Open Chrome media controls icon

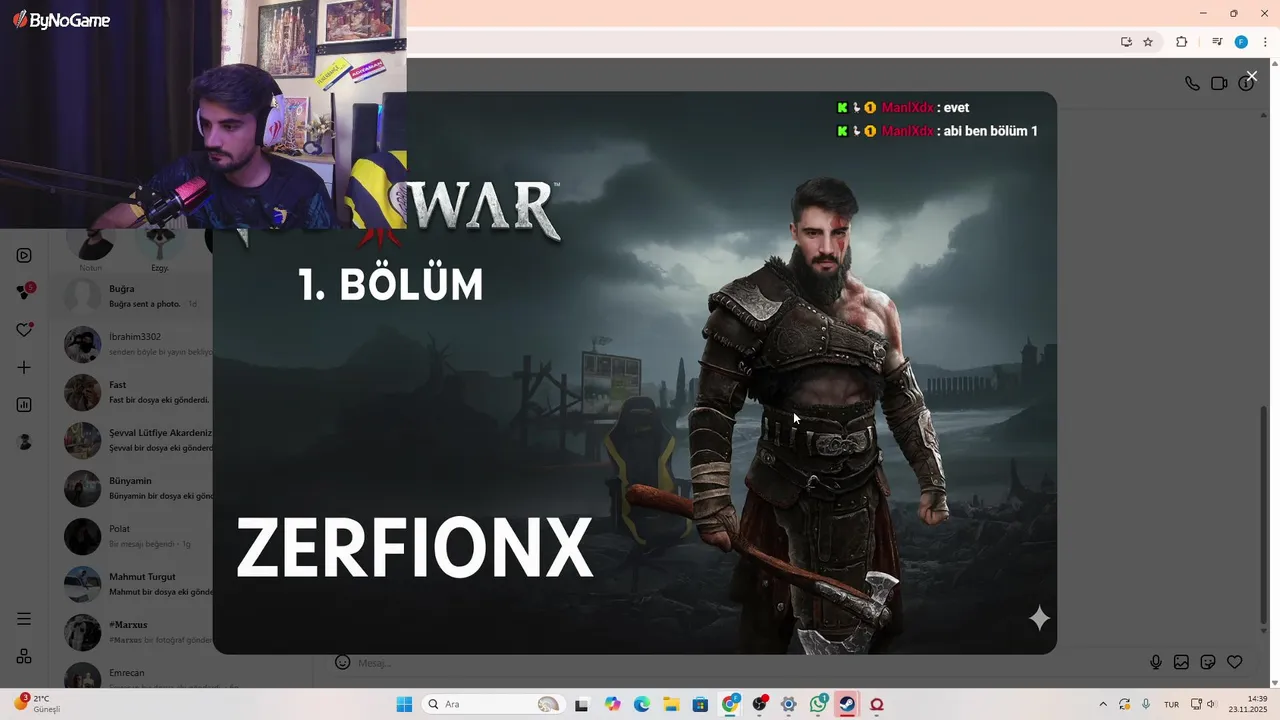(x=1217, y=42)
